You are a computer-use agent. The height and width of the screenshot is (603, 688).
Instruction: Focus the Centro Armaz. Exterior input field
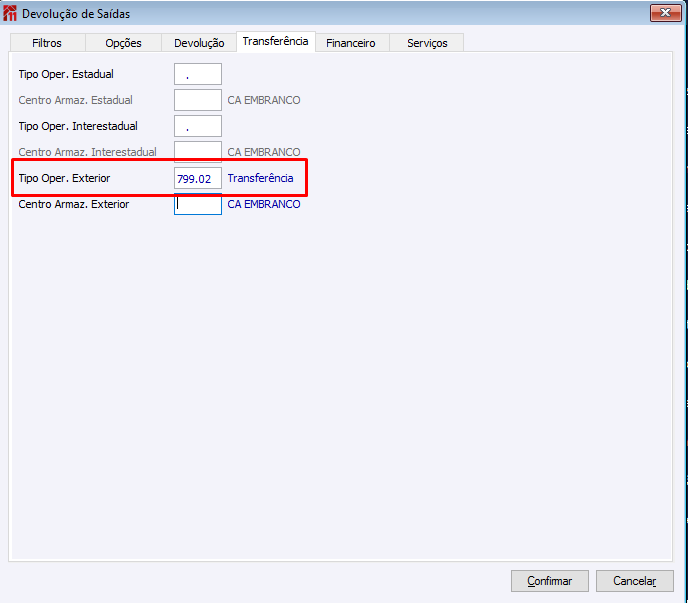pyautogui.click(x=198, y=205)
